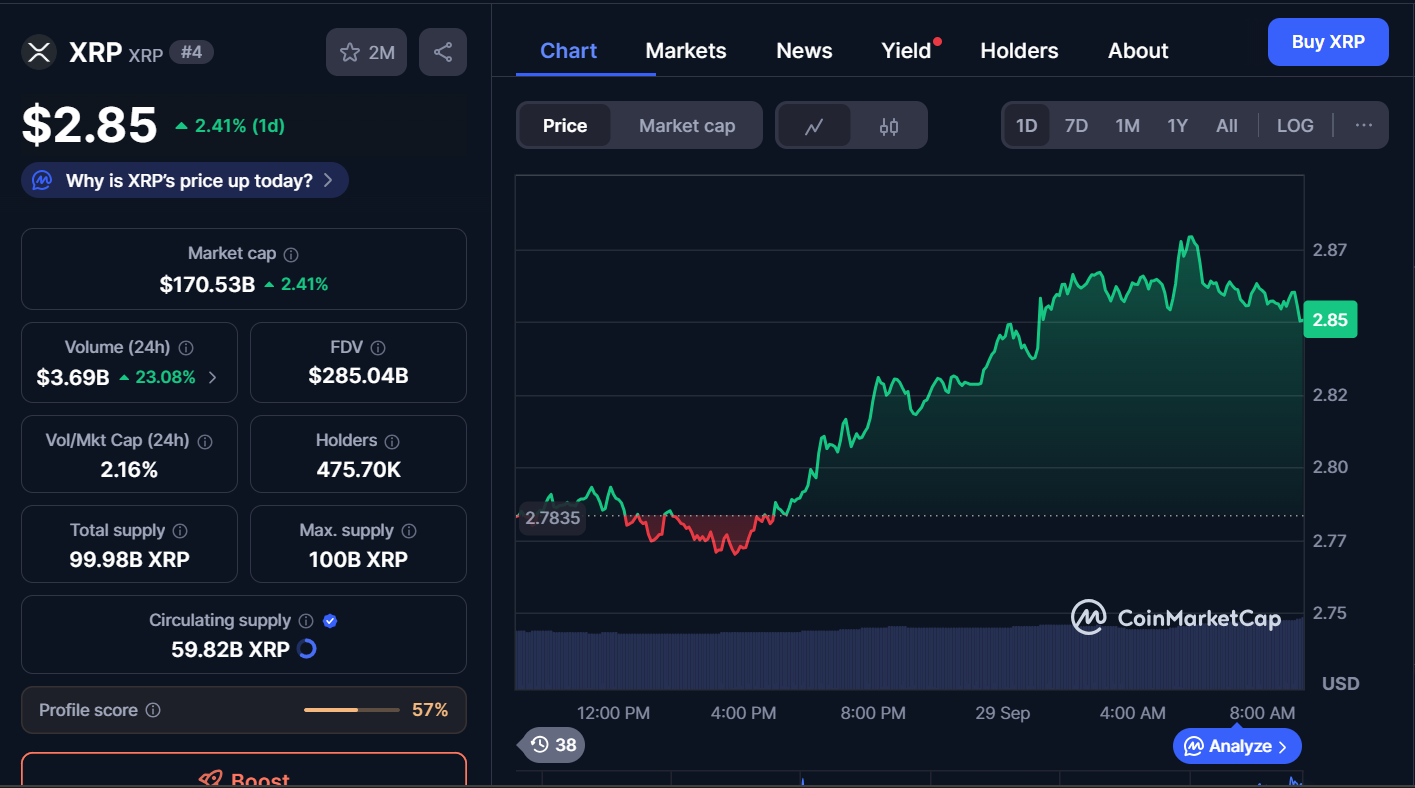Screen dimensions: 1415x788
Task: Open the News tab
Action: [x=804, y=51]
